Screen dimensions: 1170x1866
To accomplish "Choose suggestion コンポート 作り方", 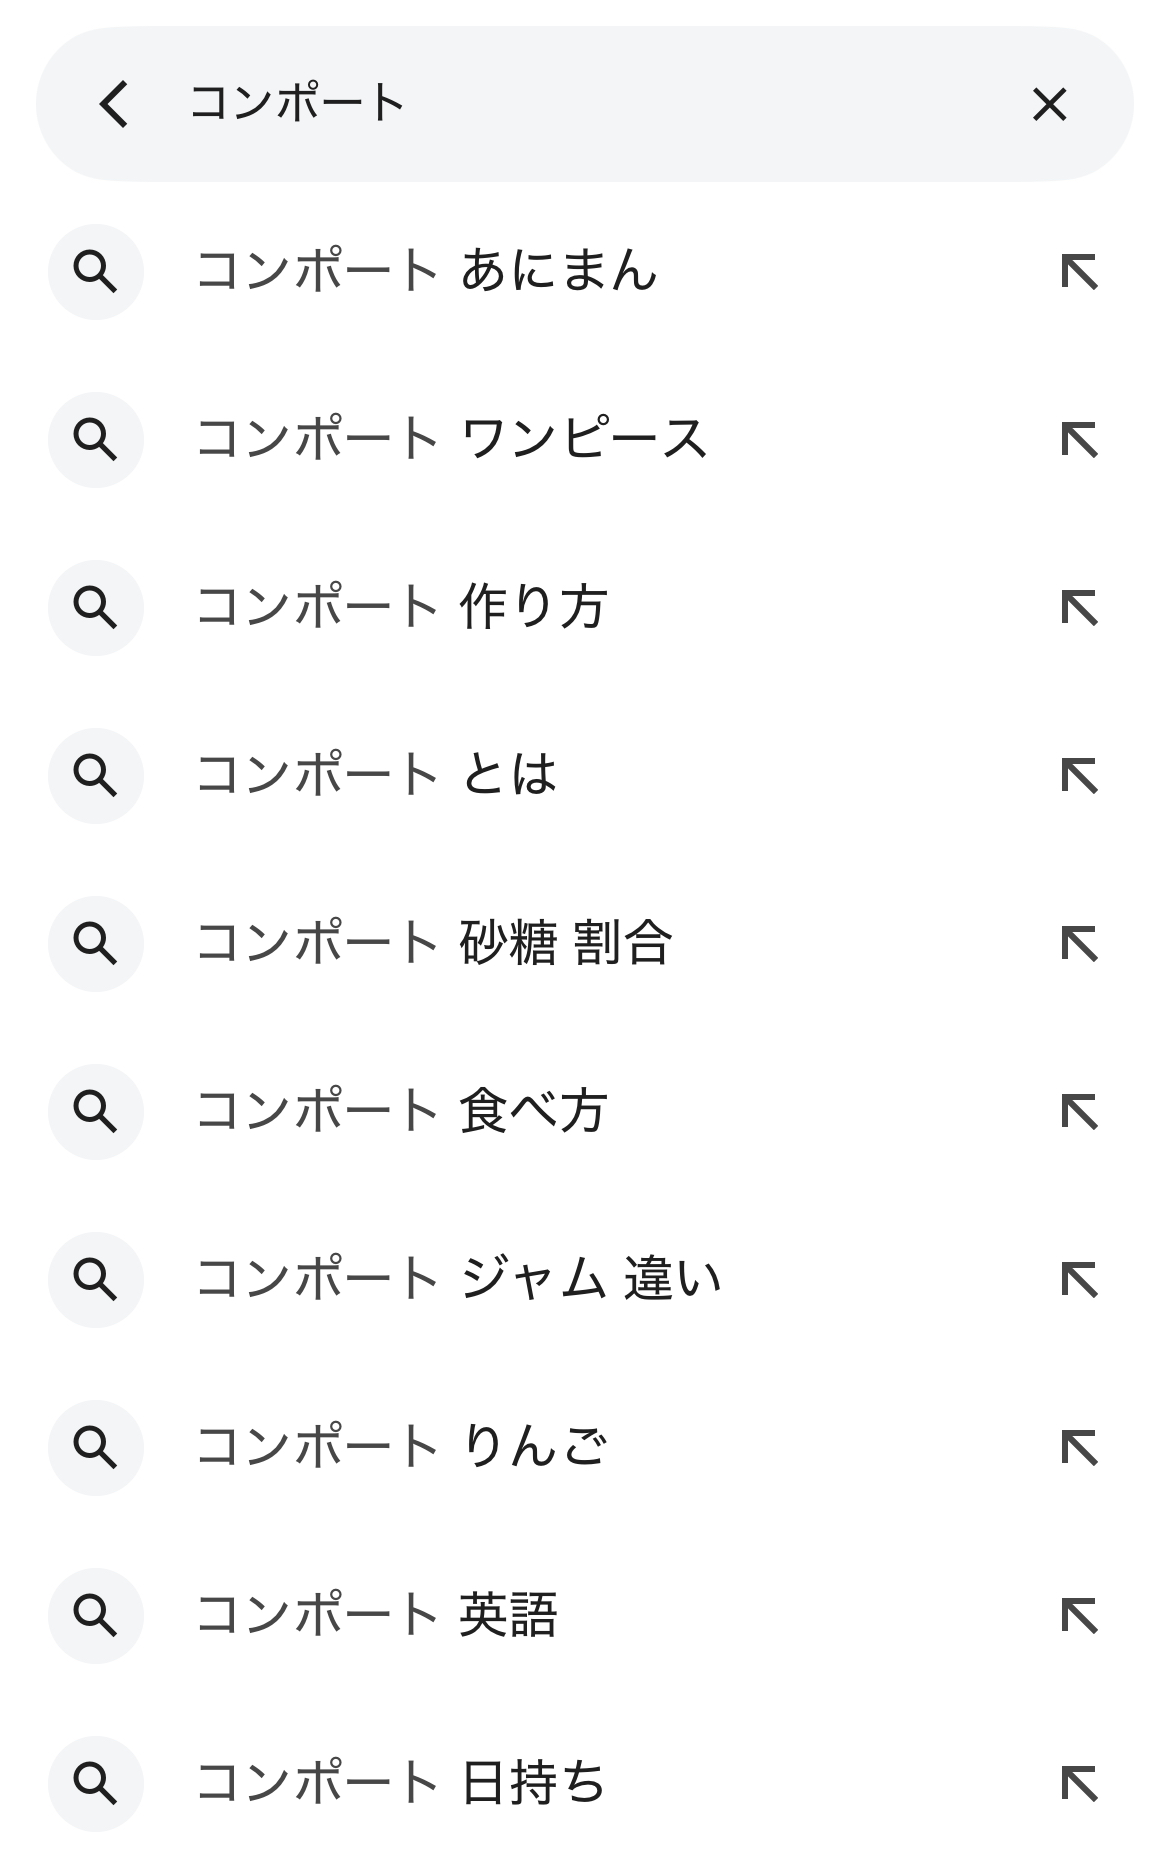I will click(x=401, y=608).
